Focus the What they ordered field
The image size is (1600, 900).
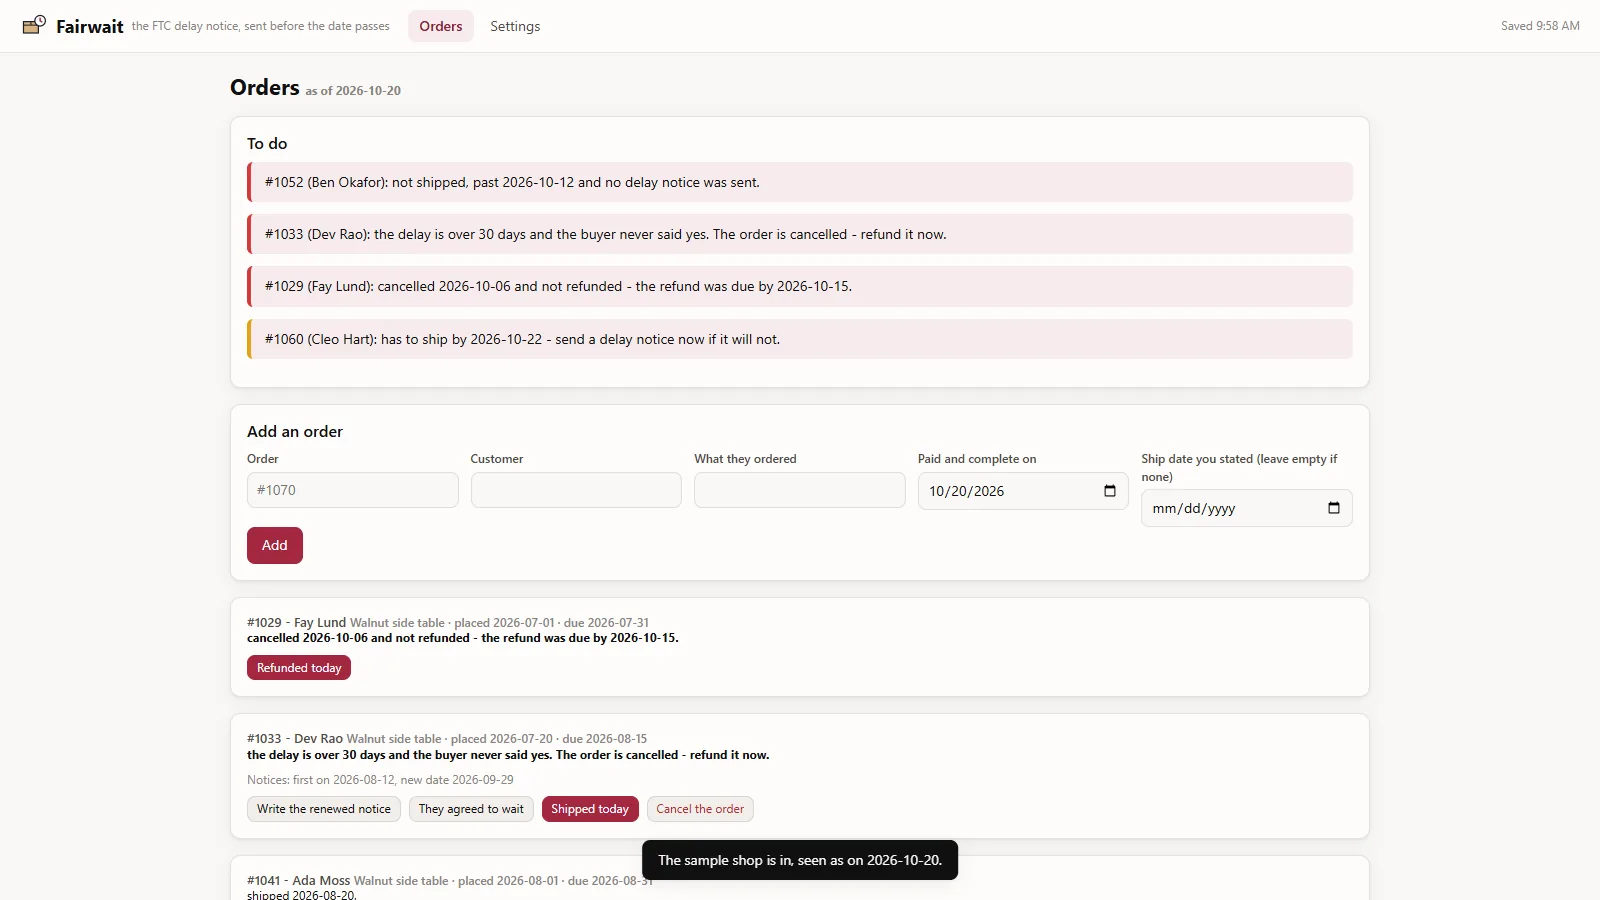[x=800, y=490]
